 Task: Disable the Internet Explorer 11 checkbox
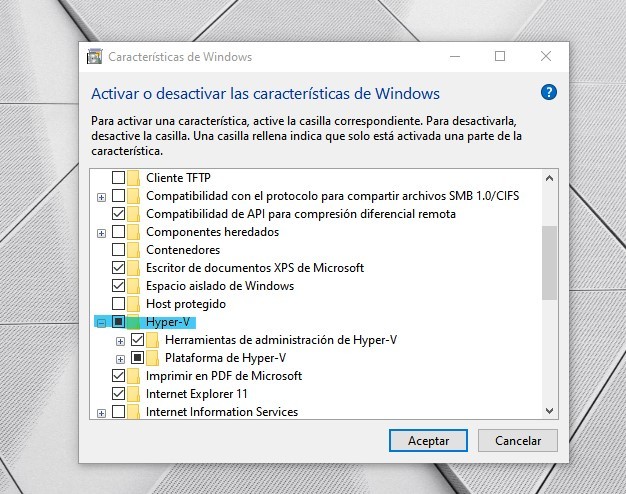(119, 393)
